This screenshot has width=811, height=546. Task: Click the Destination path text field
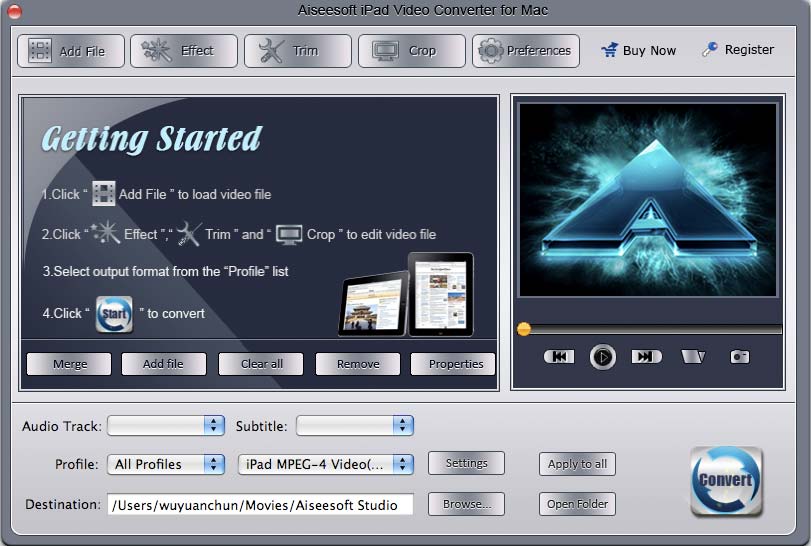260,505
